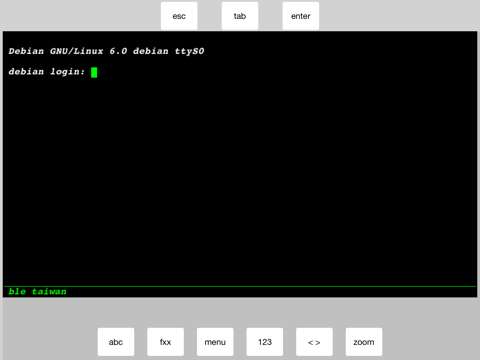
Task: Tap the zoom button
Action: pyautogui.click(x=364, y=342)
